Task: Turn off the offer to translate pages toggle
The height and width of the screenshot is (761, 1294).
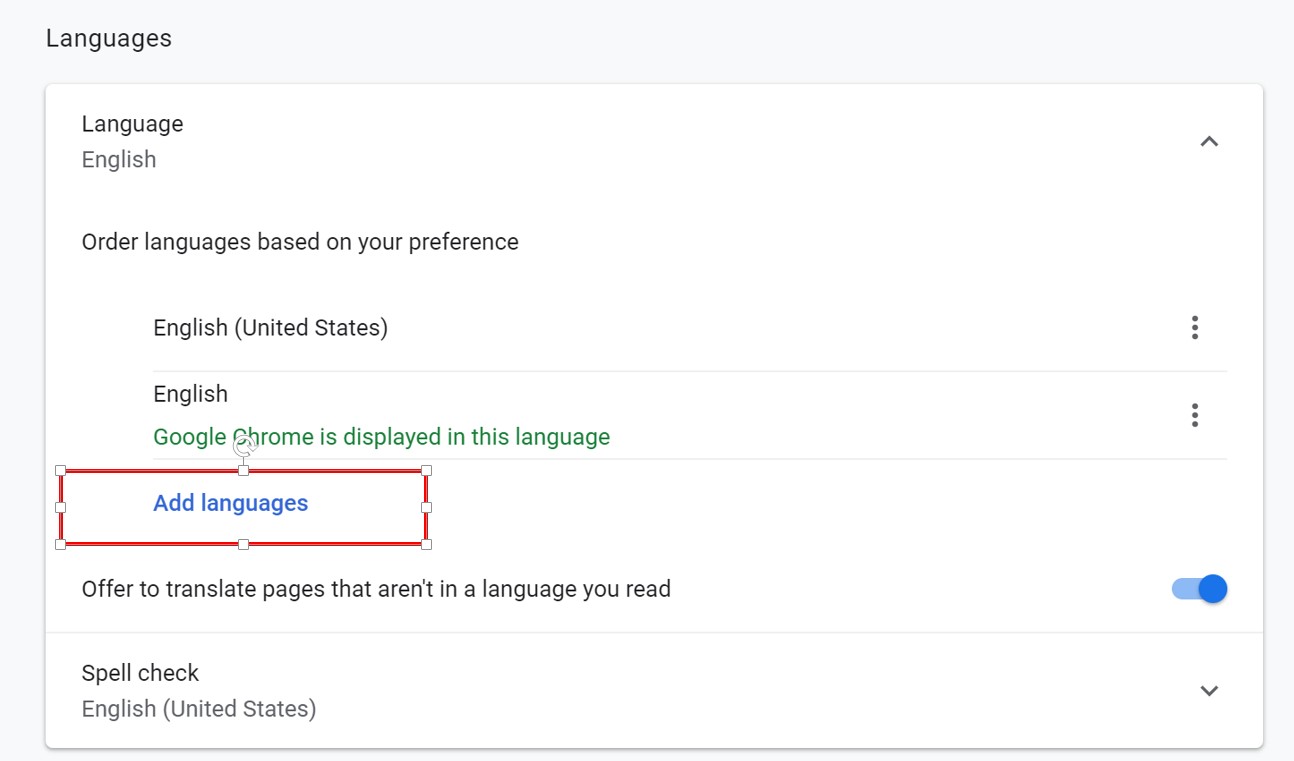Action: tap(1199, 589)
